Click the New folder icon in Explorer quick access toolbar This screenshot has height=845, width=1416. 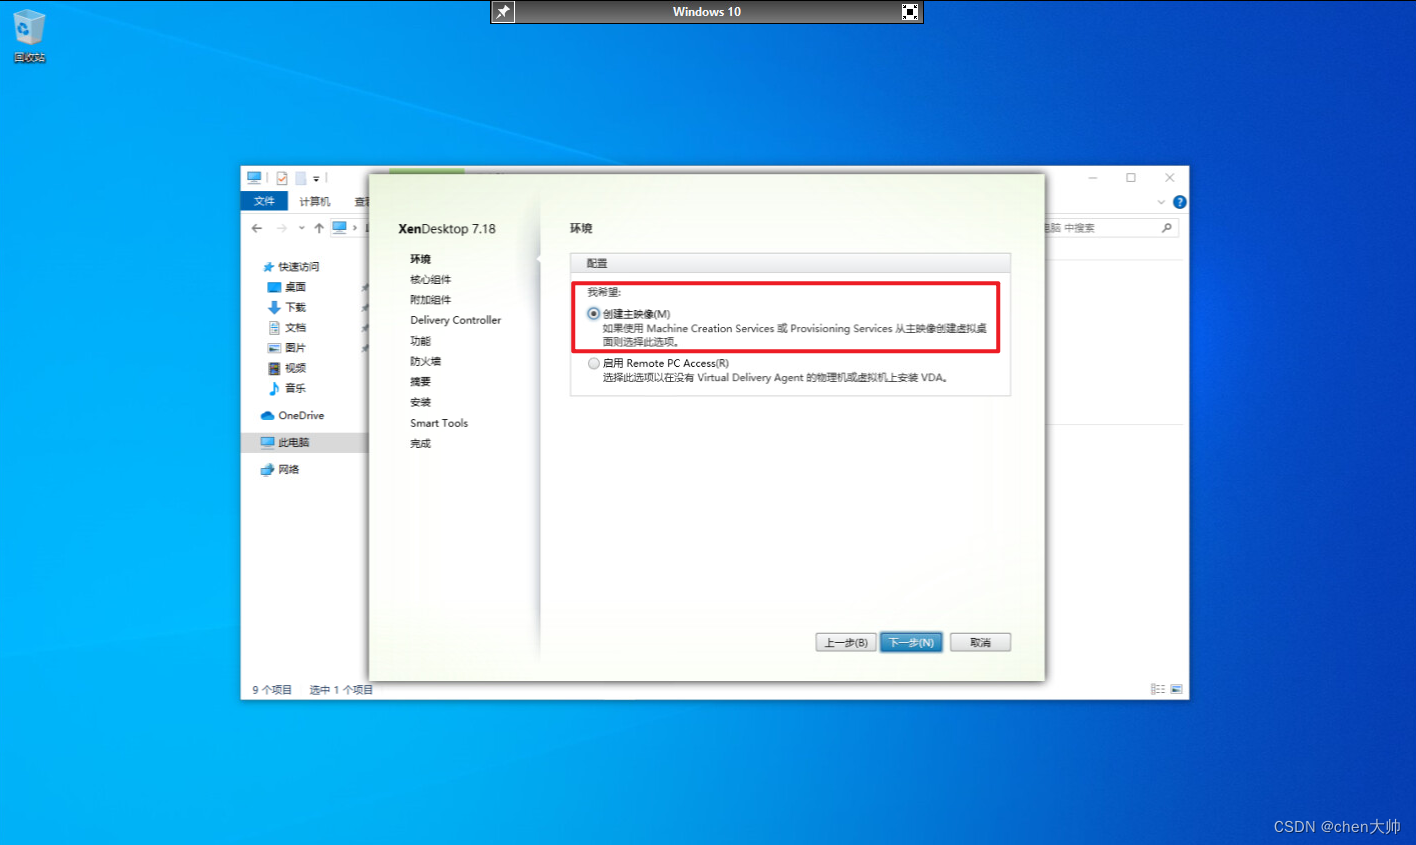coord(300,178)
